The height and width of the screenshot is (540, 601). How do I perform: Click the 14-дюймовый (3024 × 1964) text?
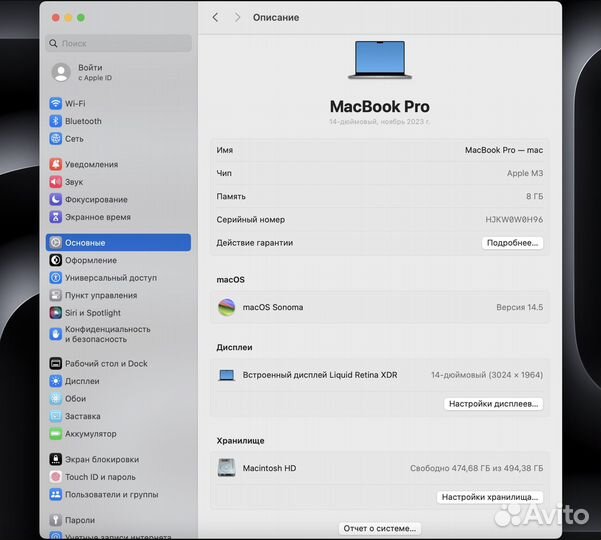pos(487,375)
